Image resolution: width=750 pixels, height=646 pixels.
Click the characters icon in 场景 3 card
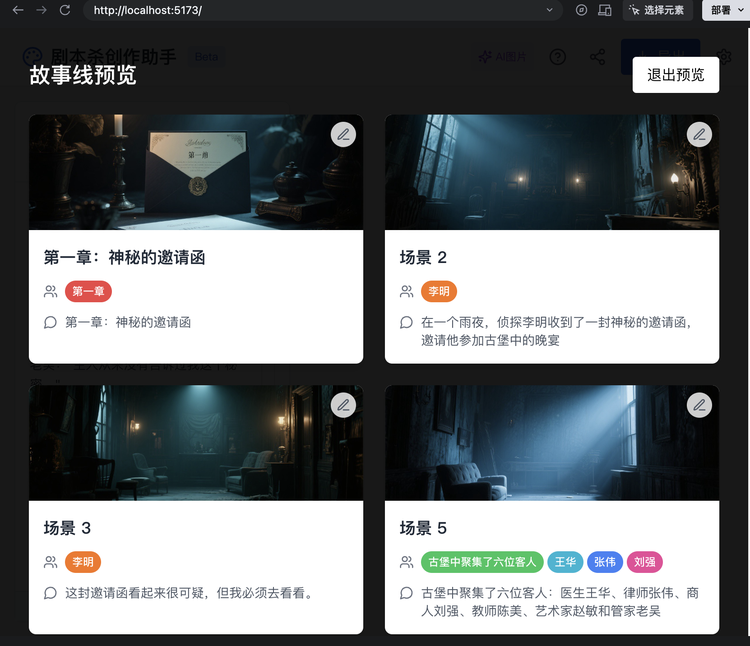coord(50,562)
